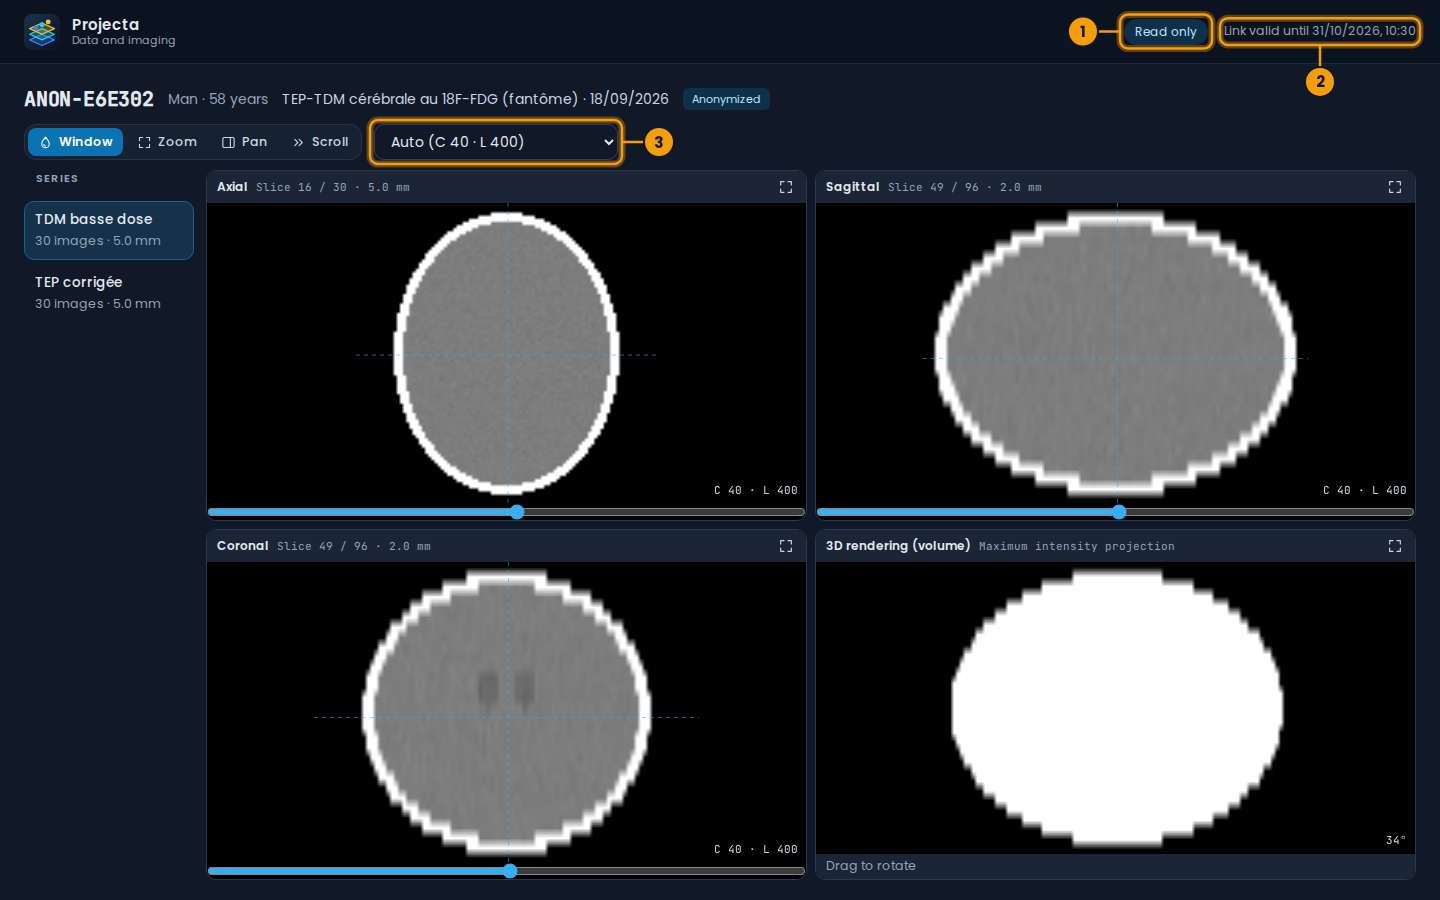Maximize the Sagittal viewport

point(1395,187)
